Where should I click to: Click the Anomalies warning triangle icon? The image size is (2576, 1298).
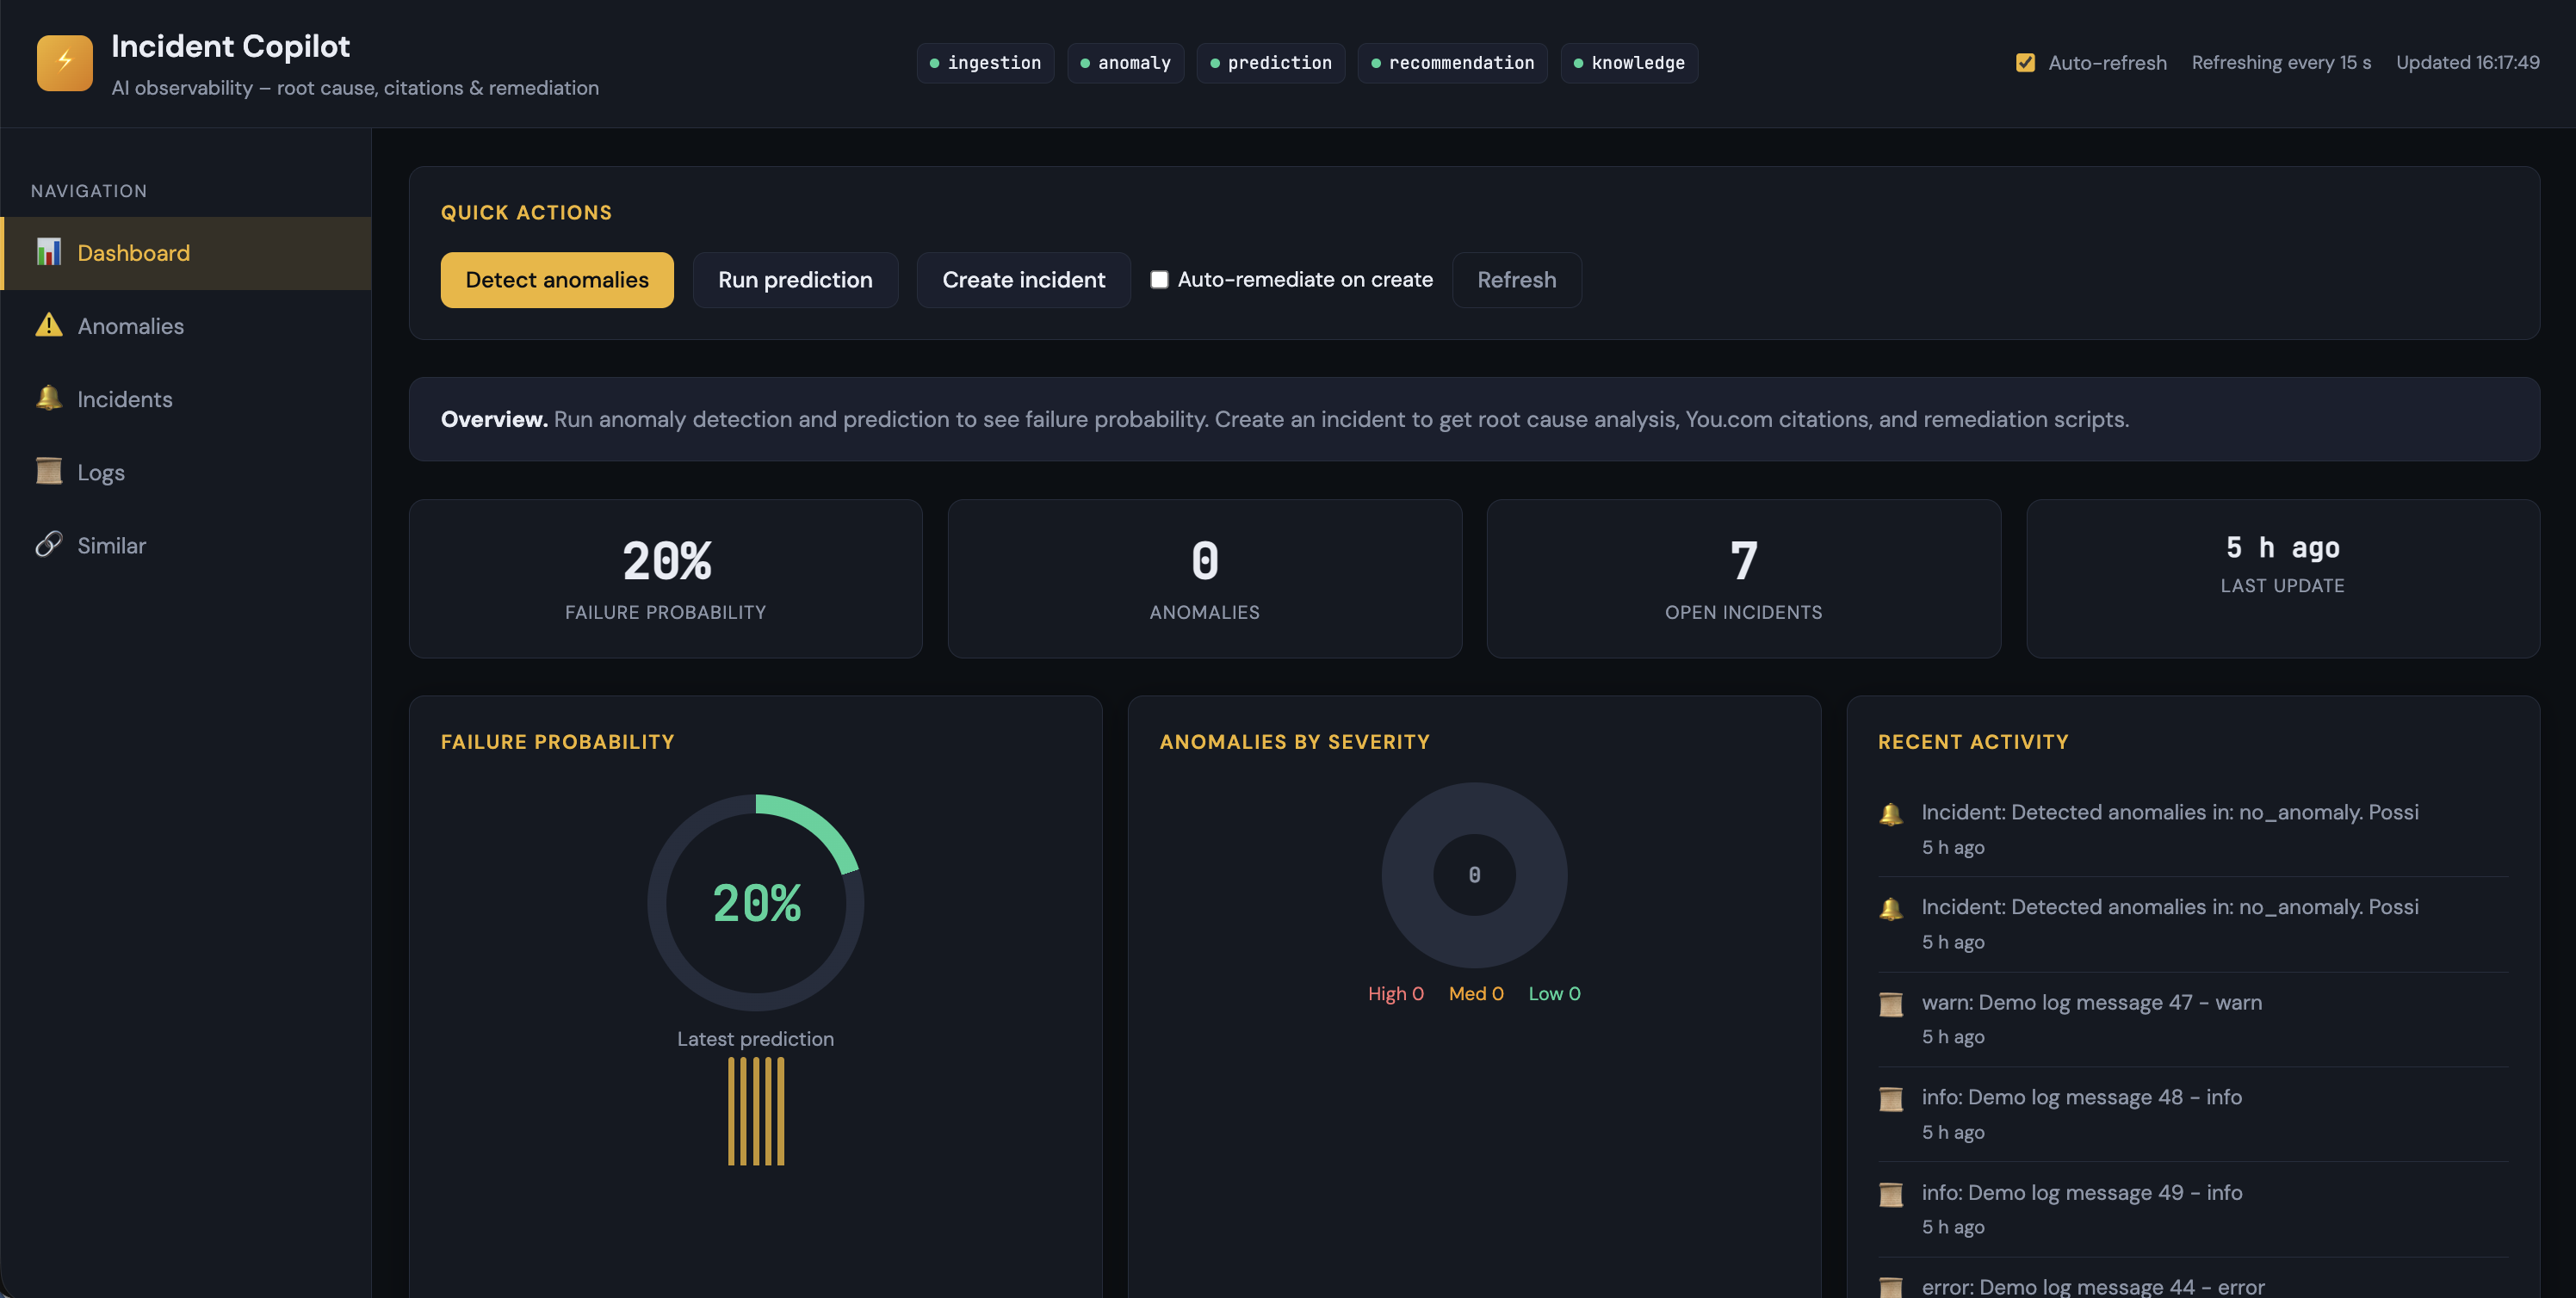[48, 325]
